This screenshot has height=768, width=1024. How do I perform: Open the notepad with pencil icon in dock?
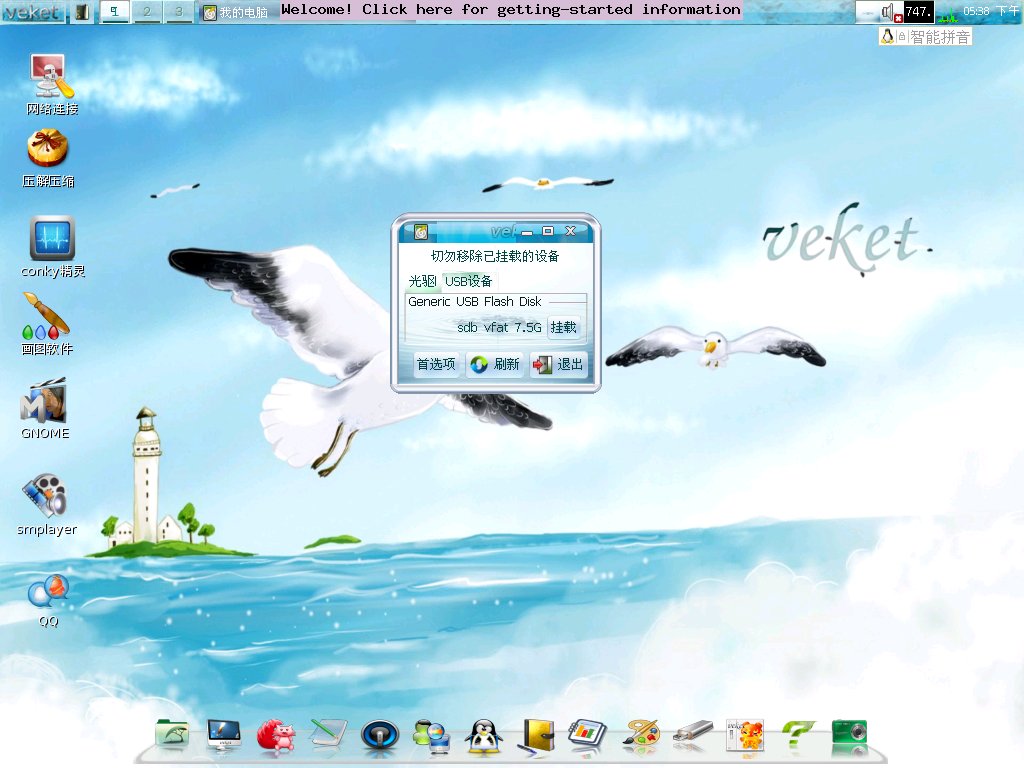coord(328,735)
